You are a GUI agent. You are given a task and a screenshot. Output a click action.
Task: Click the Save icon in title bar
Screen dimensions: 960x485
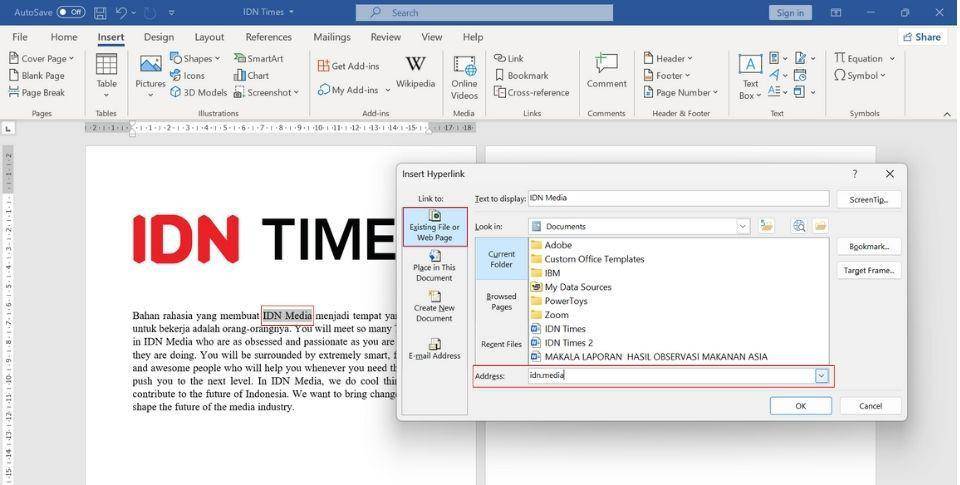(100, 12)
